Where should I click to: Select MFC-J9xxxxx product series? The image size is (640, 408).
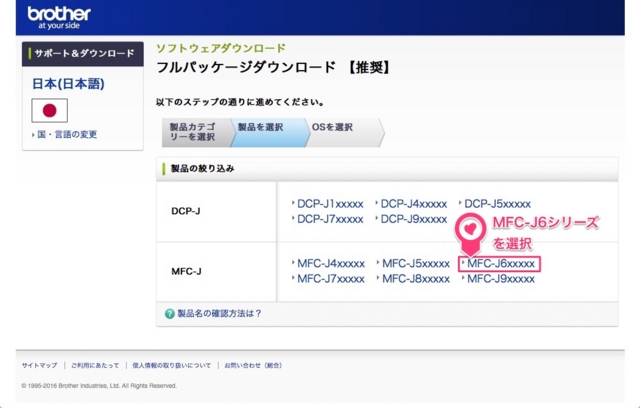pos(500,279)
